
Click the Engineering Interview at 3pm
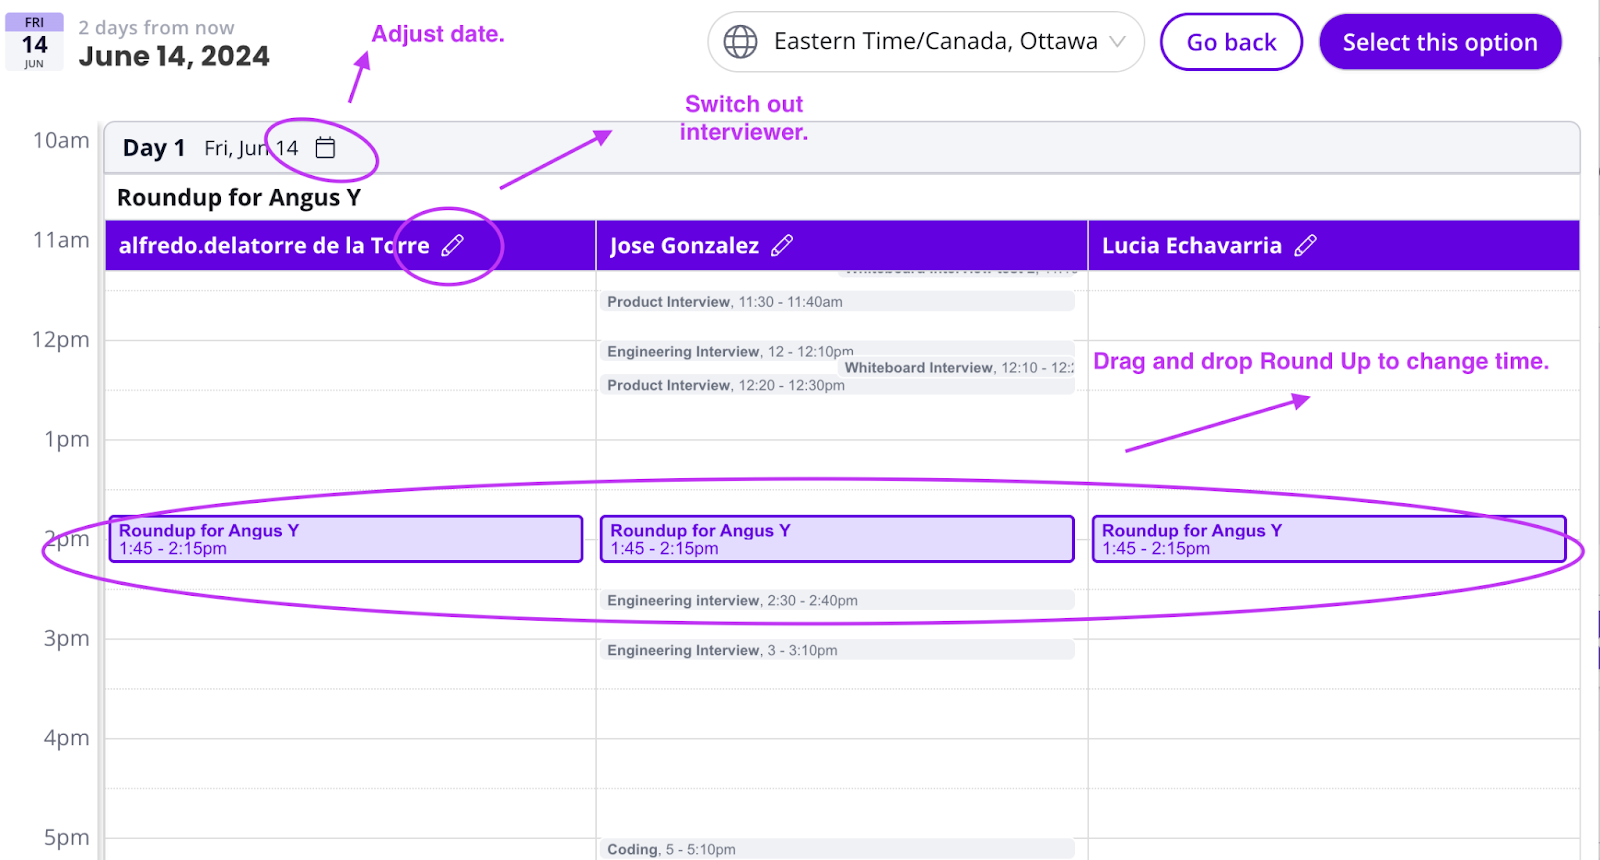(x=837, y=650)
